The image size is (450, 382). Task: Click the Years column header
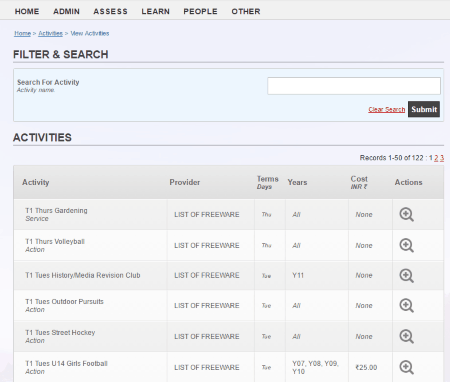pyautogui.click(x=297, y=182)
